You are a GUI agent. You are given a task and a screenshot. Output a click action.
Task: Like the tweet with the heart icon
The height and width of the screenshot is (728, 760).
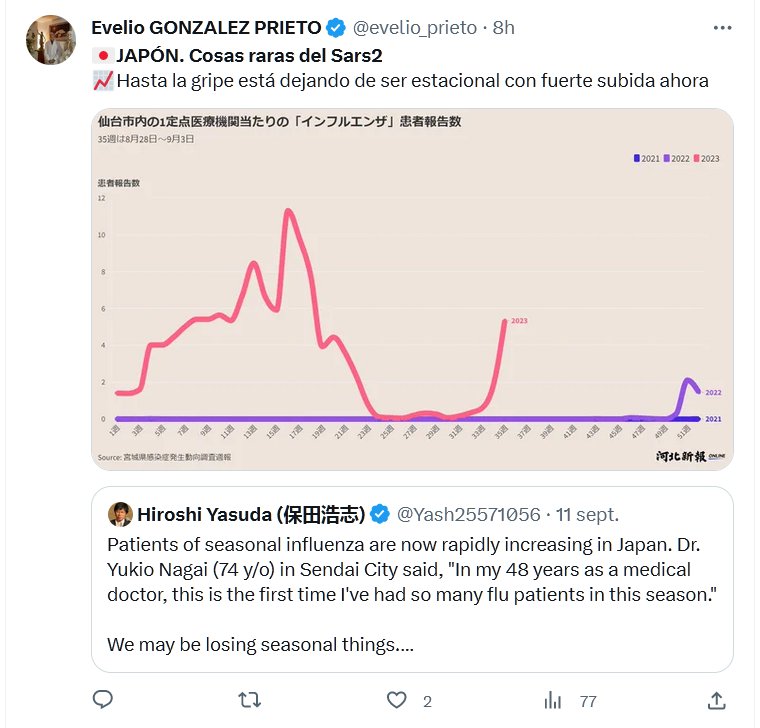pos(397,700)
